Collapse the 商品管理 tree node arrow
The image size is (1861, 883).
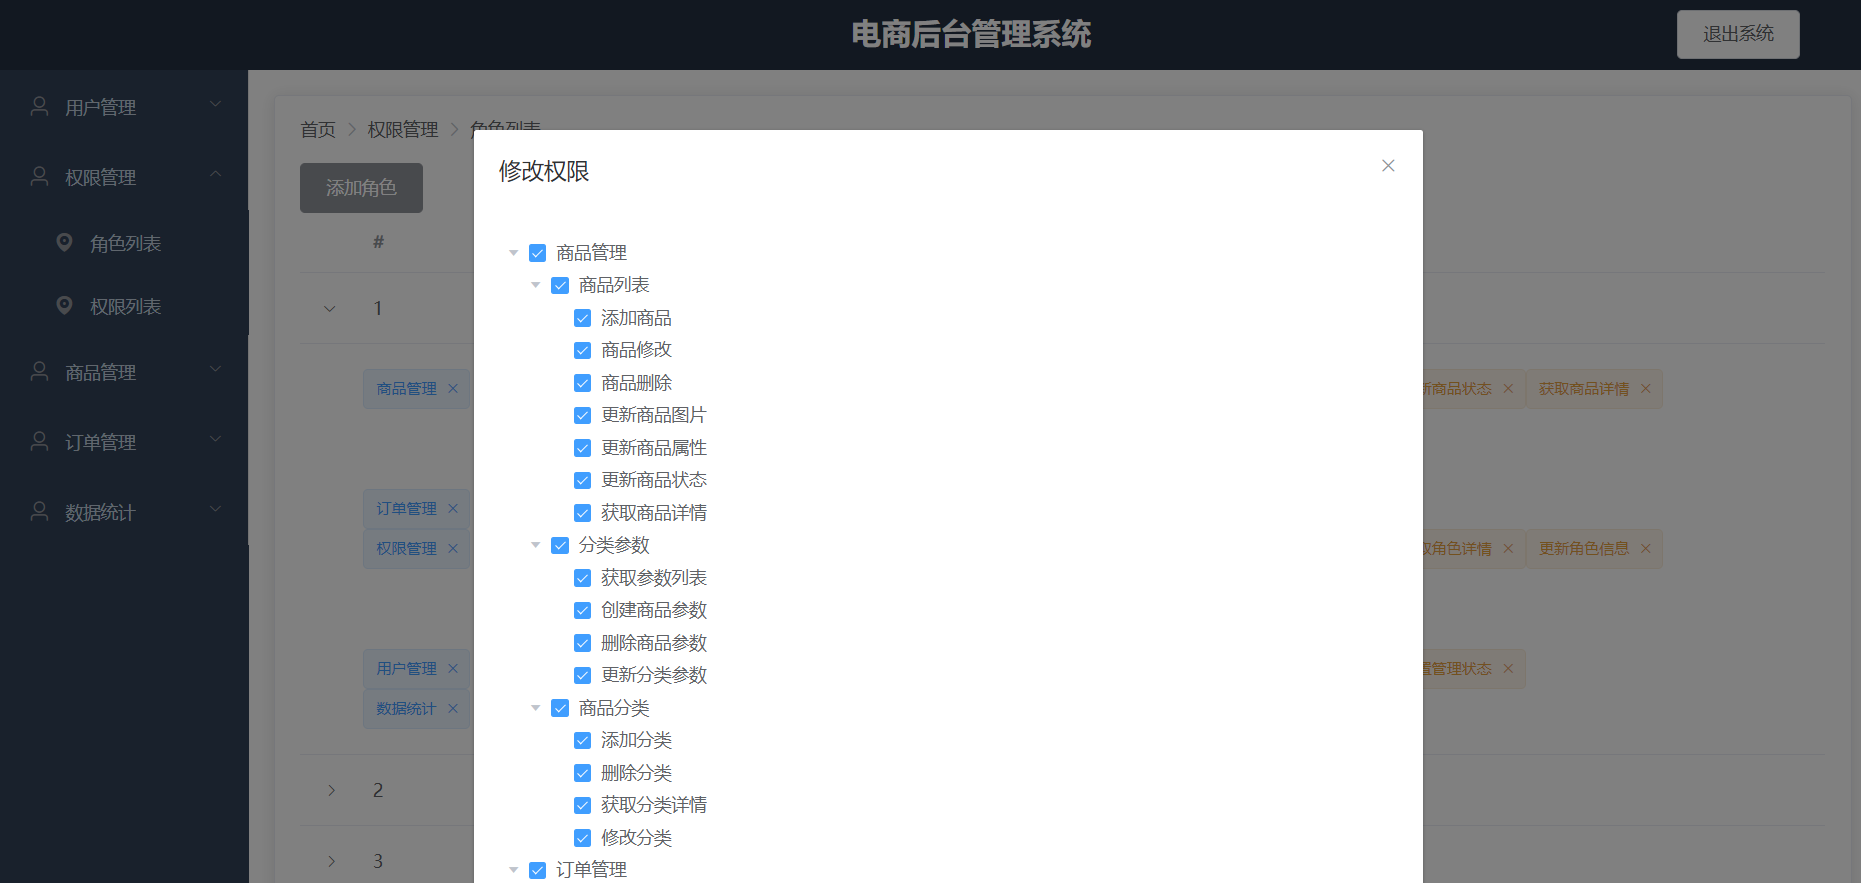pos(514,253)
